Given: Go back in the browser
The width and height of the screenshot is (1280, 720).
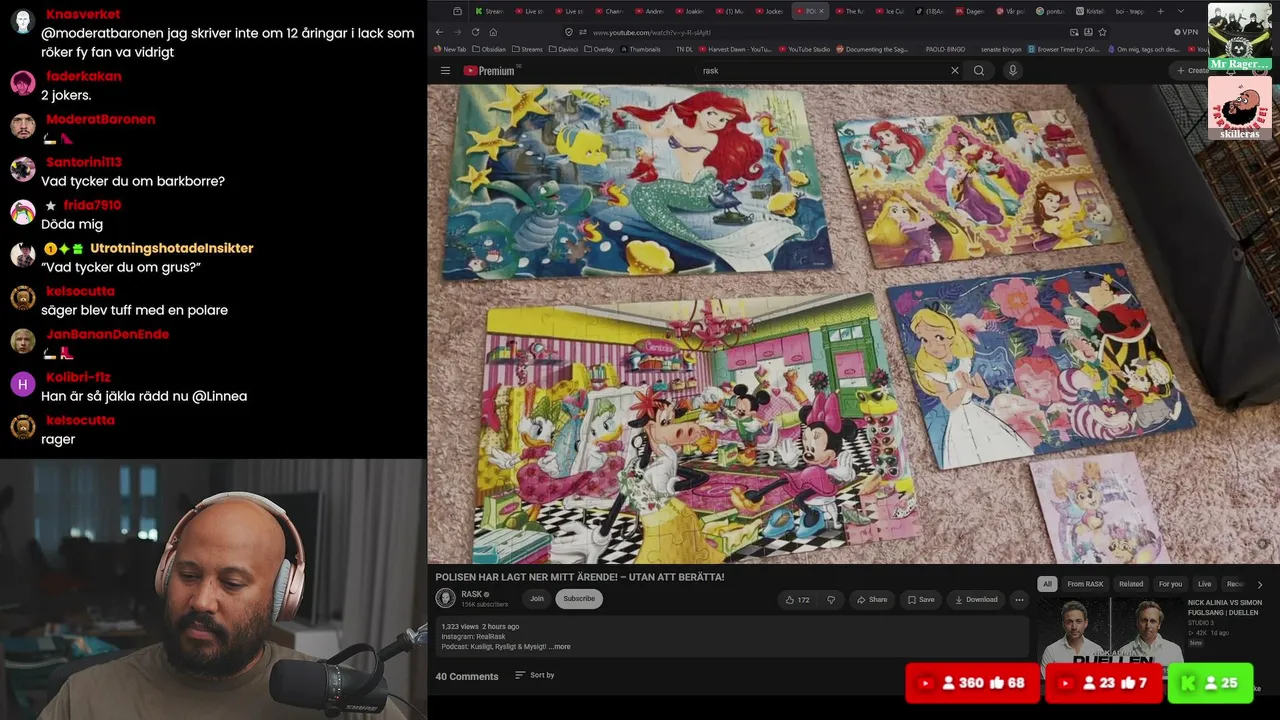Looking at the screenshot, I should [439, 32].
